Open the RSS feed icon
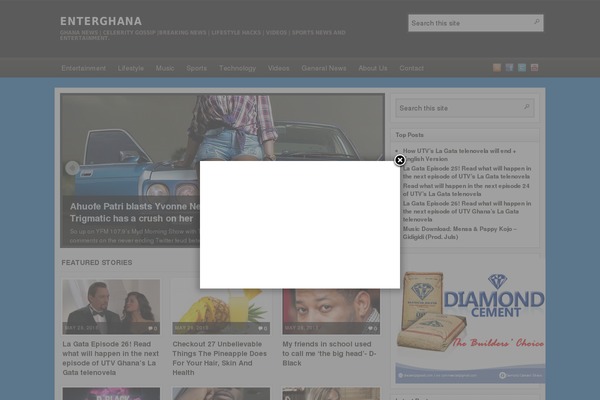The width and height of the screenshot is (600, 400). [x=497, y=68]
